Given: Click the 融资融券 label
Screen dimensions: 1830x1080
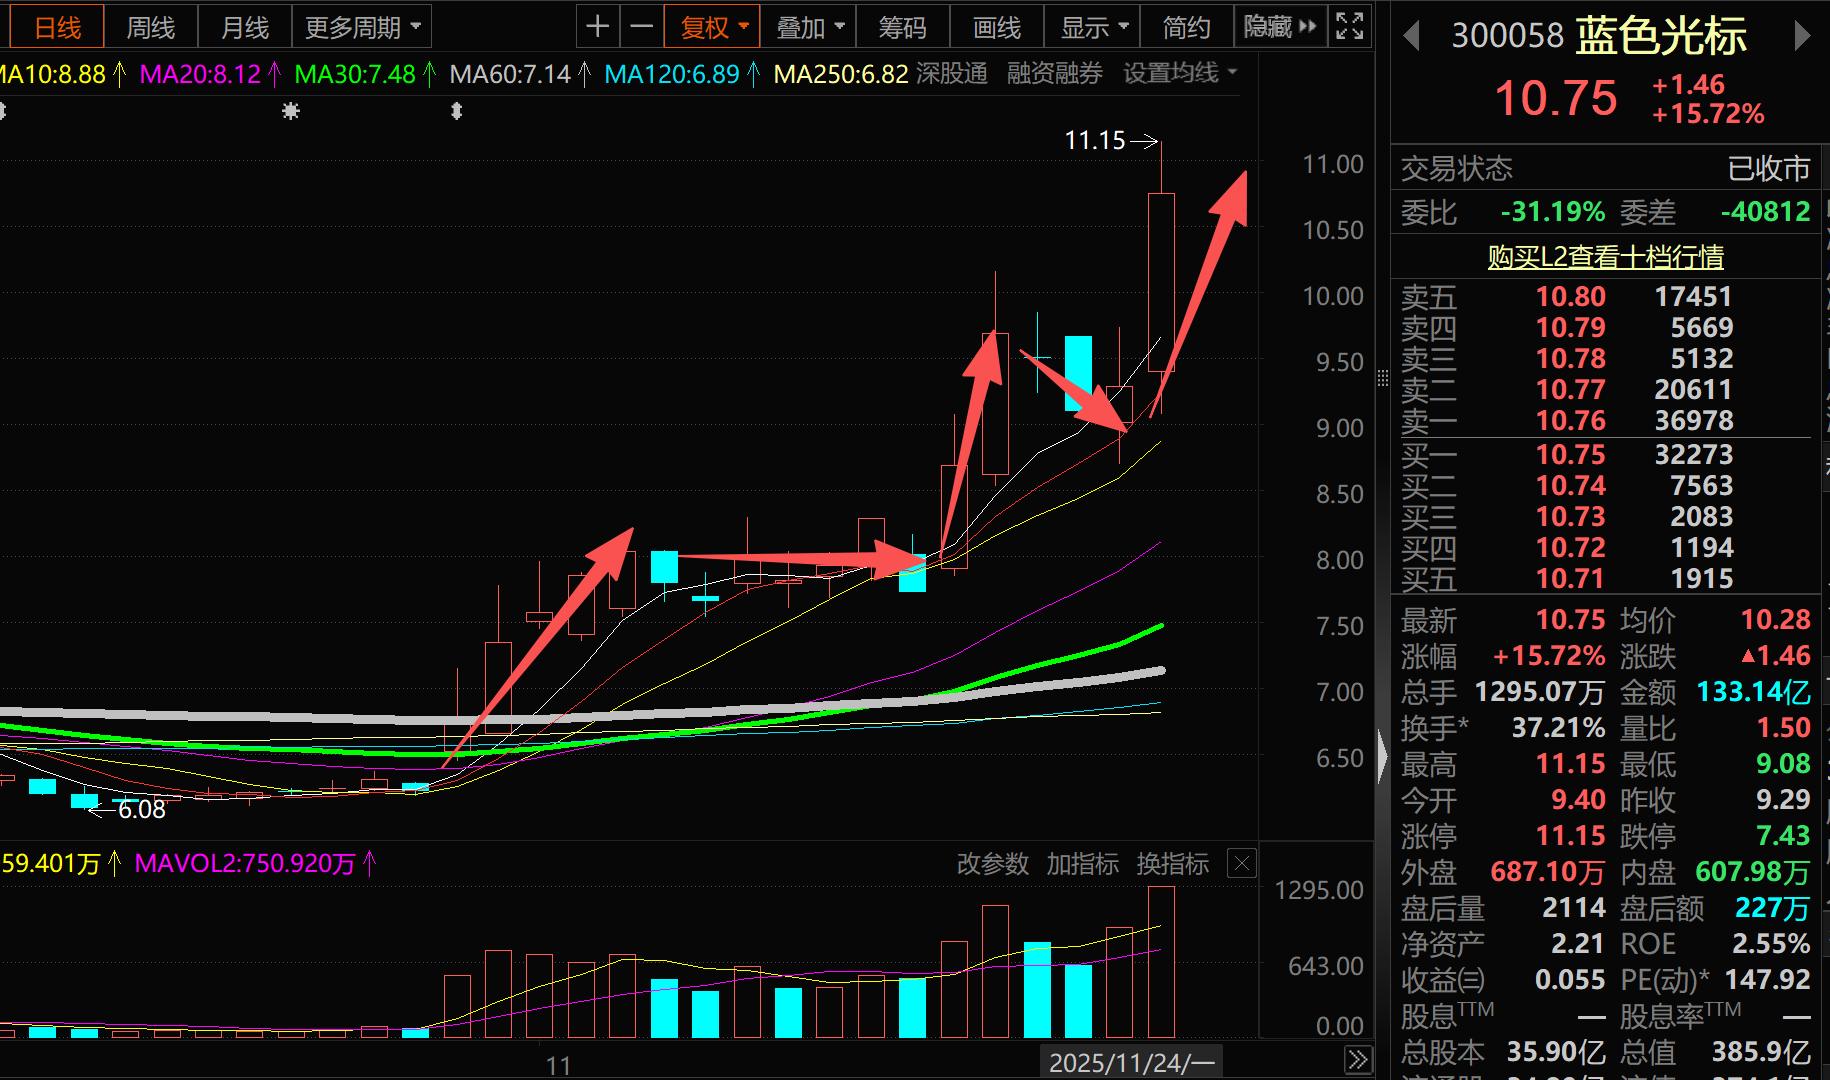Looking at the screenshot, I should [1055, 73].
